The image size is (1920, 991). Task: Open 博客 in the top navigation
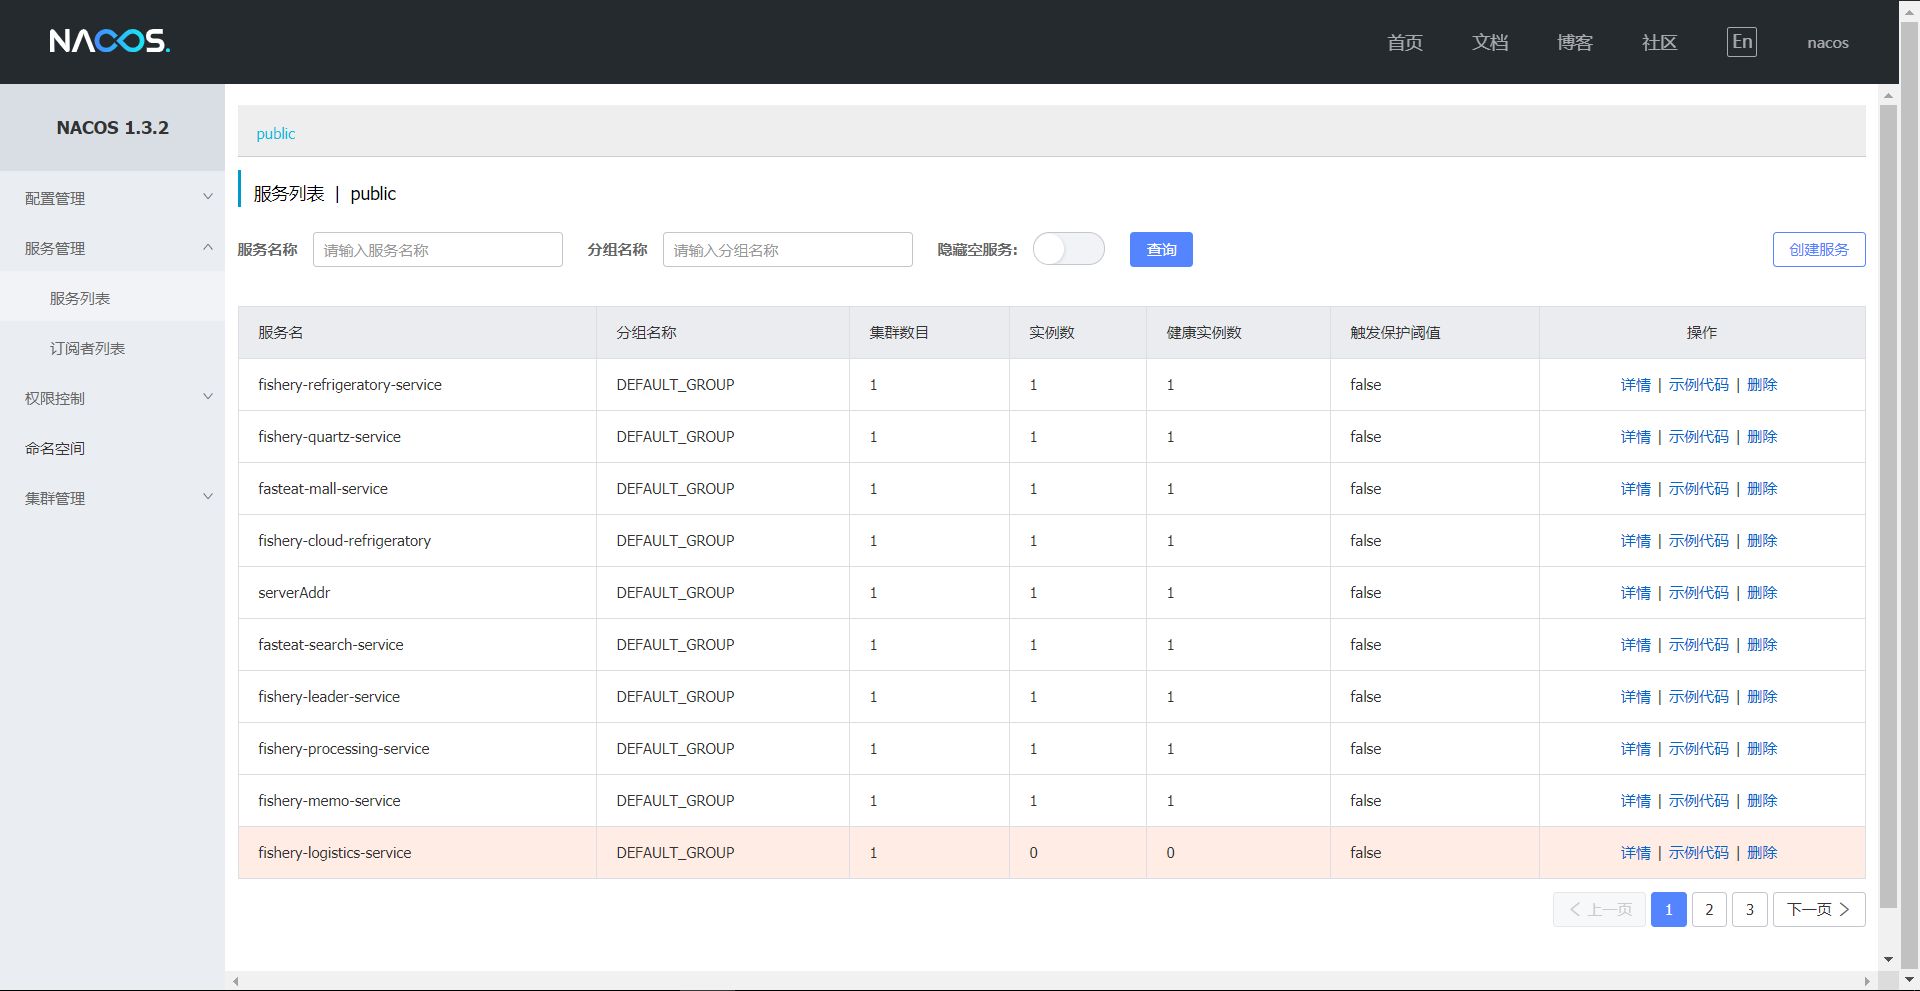click(x=1575, y=42)
